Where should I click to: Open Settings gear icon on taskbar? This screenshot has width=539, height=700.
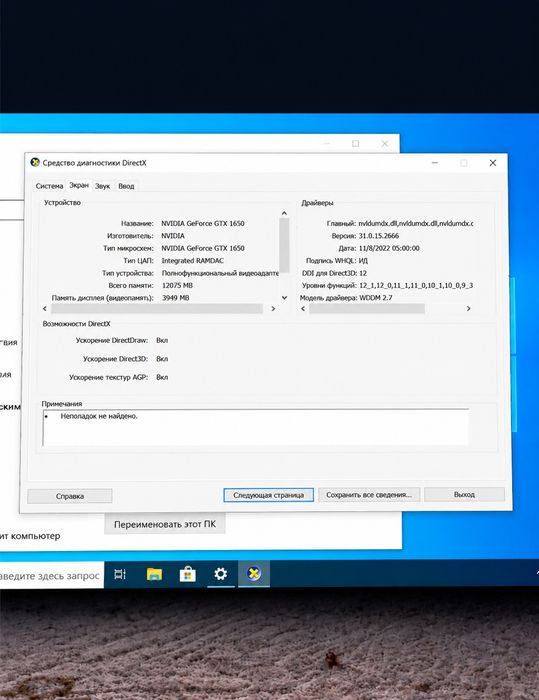point(221,574)
